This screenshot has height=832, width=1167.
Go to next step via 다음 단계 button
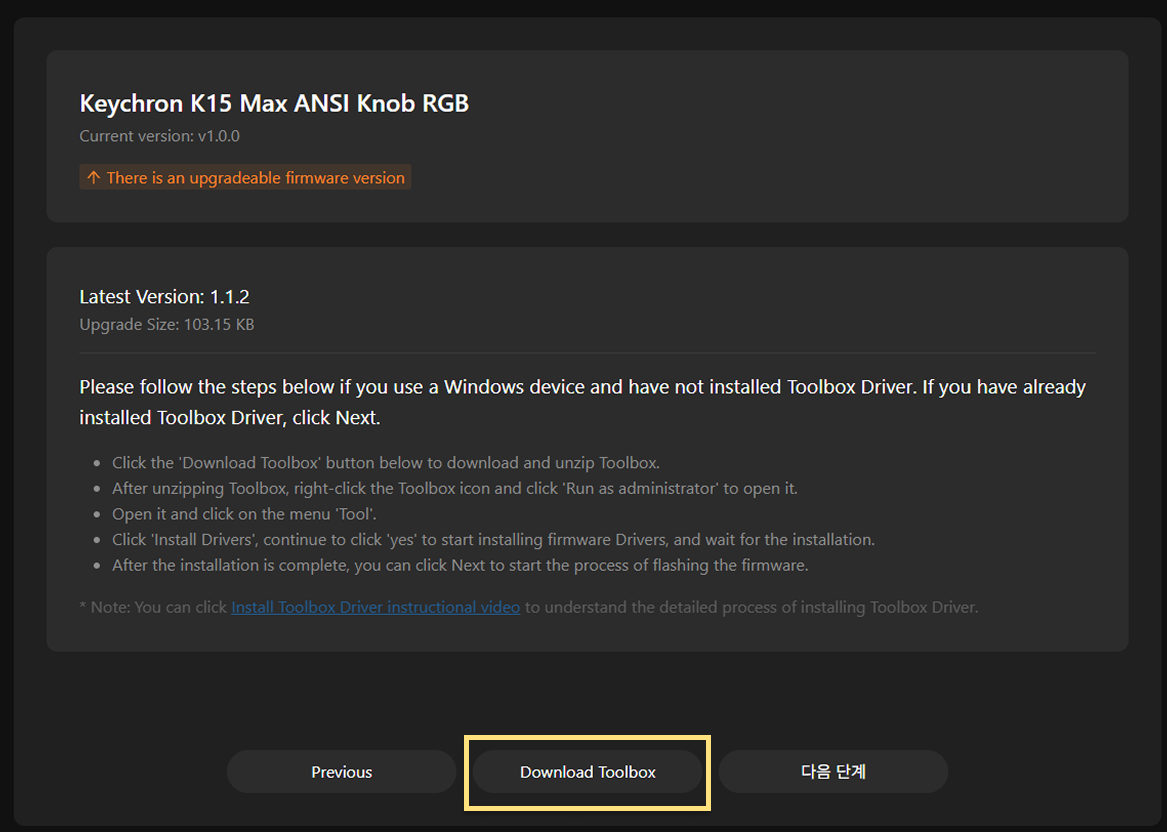click(x=833, y=772)
